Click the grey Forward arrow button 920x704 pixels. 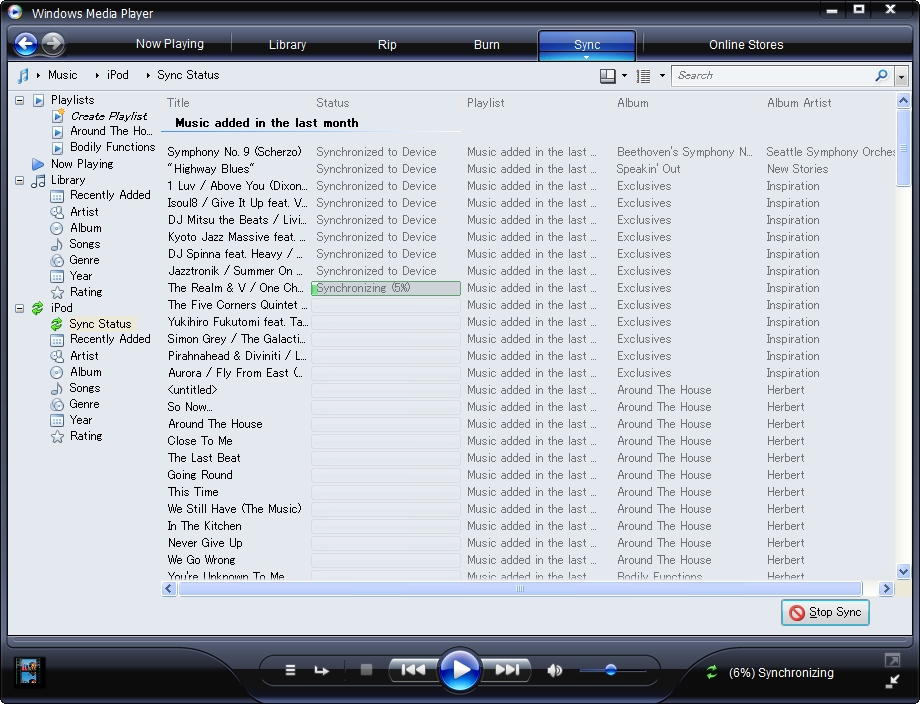53,43
